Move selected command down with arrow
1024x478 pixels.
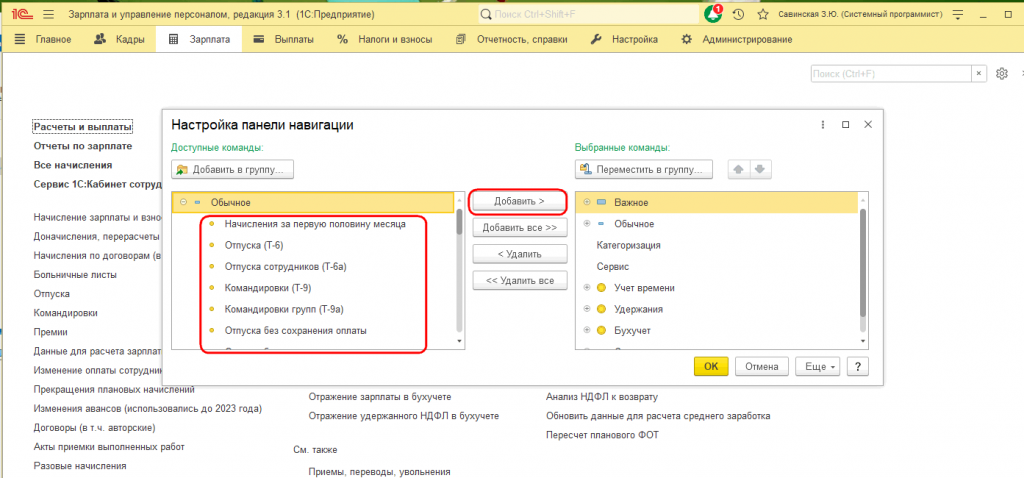759,169
